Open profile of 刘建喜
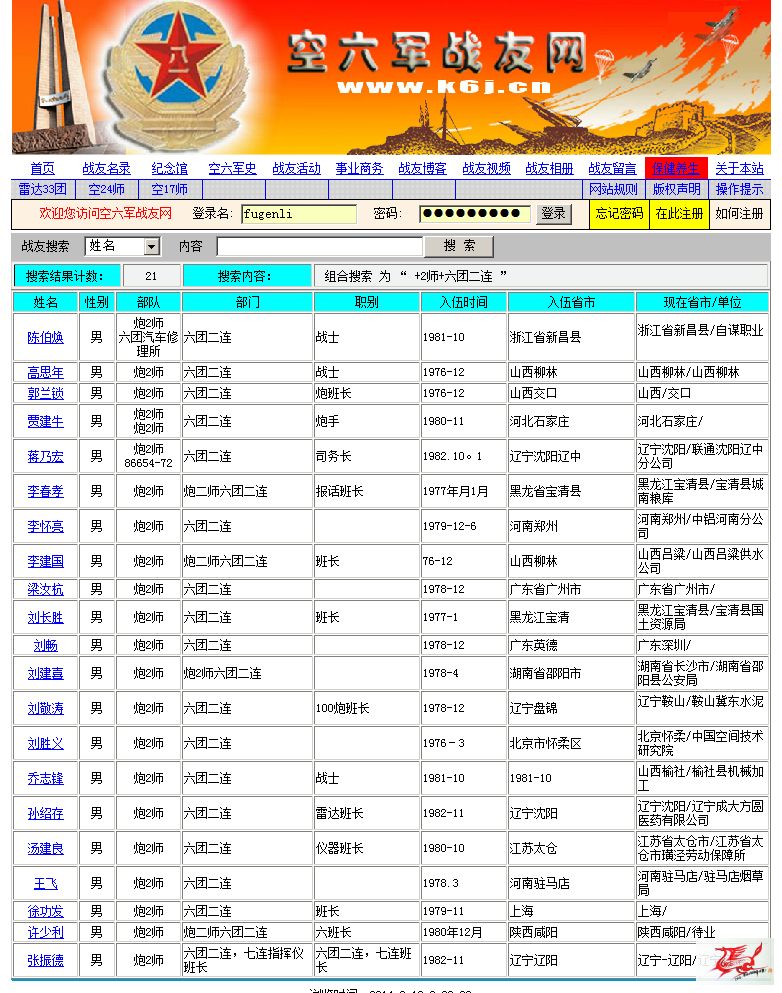 46,673
